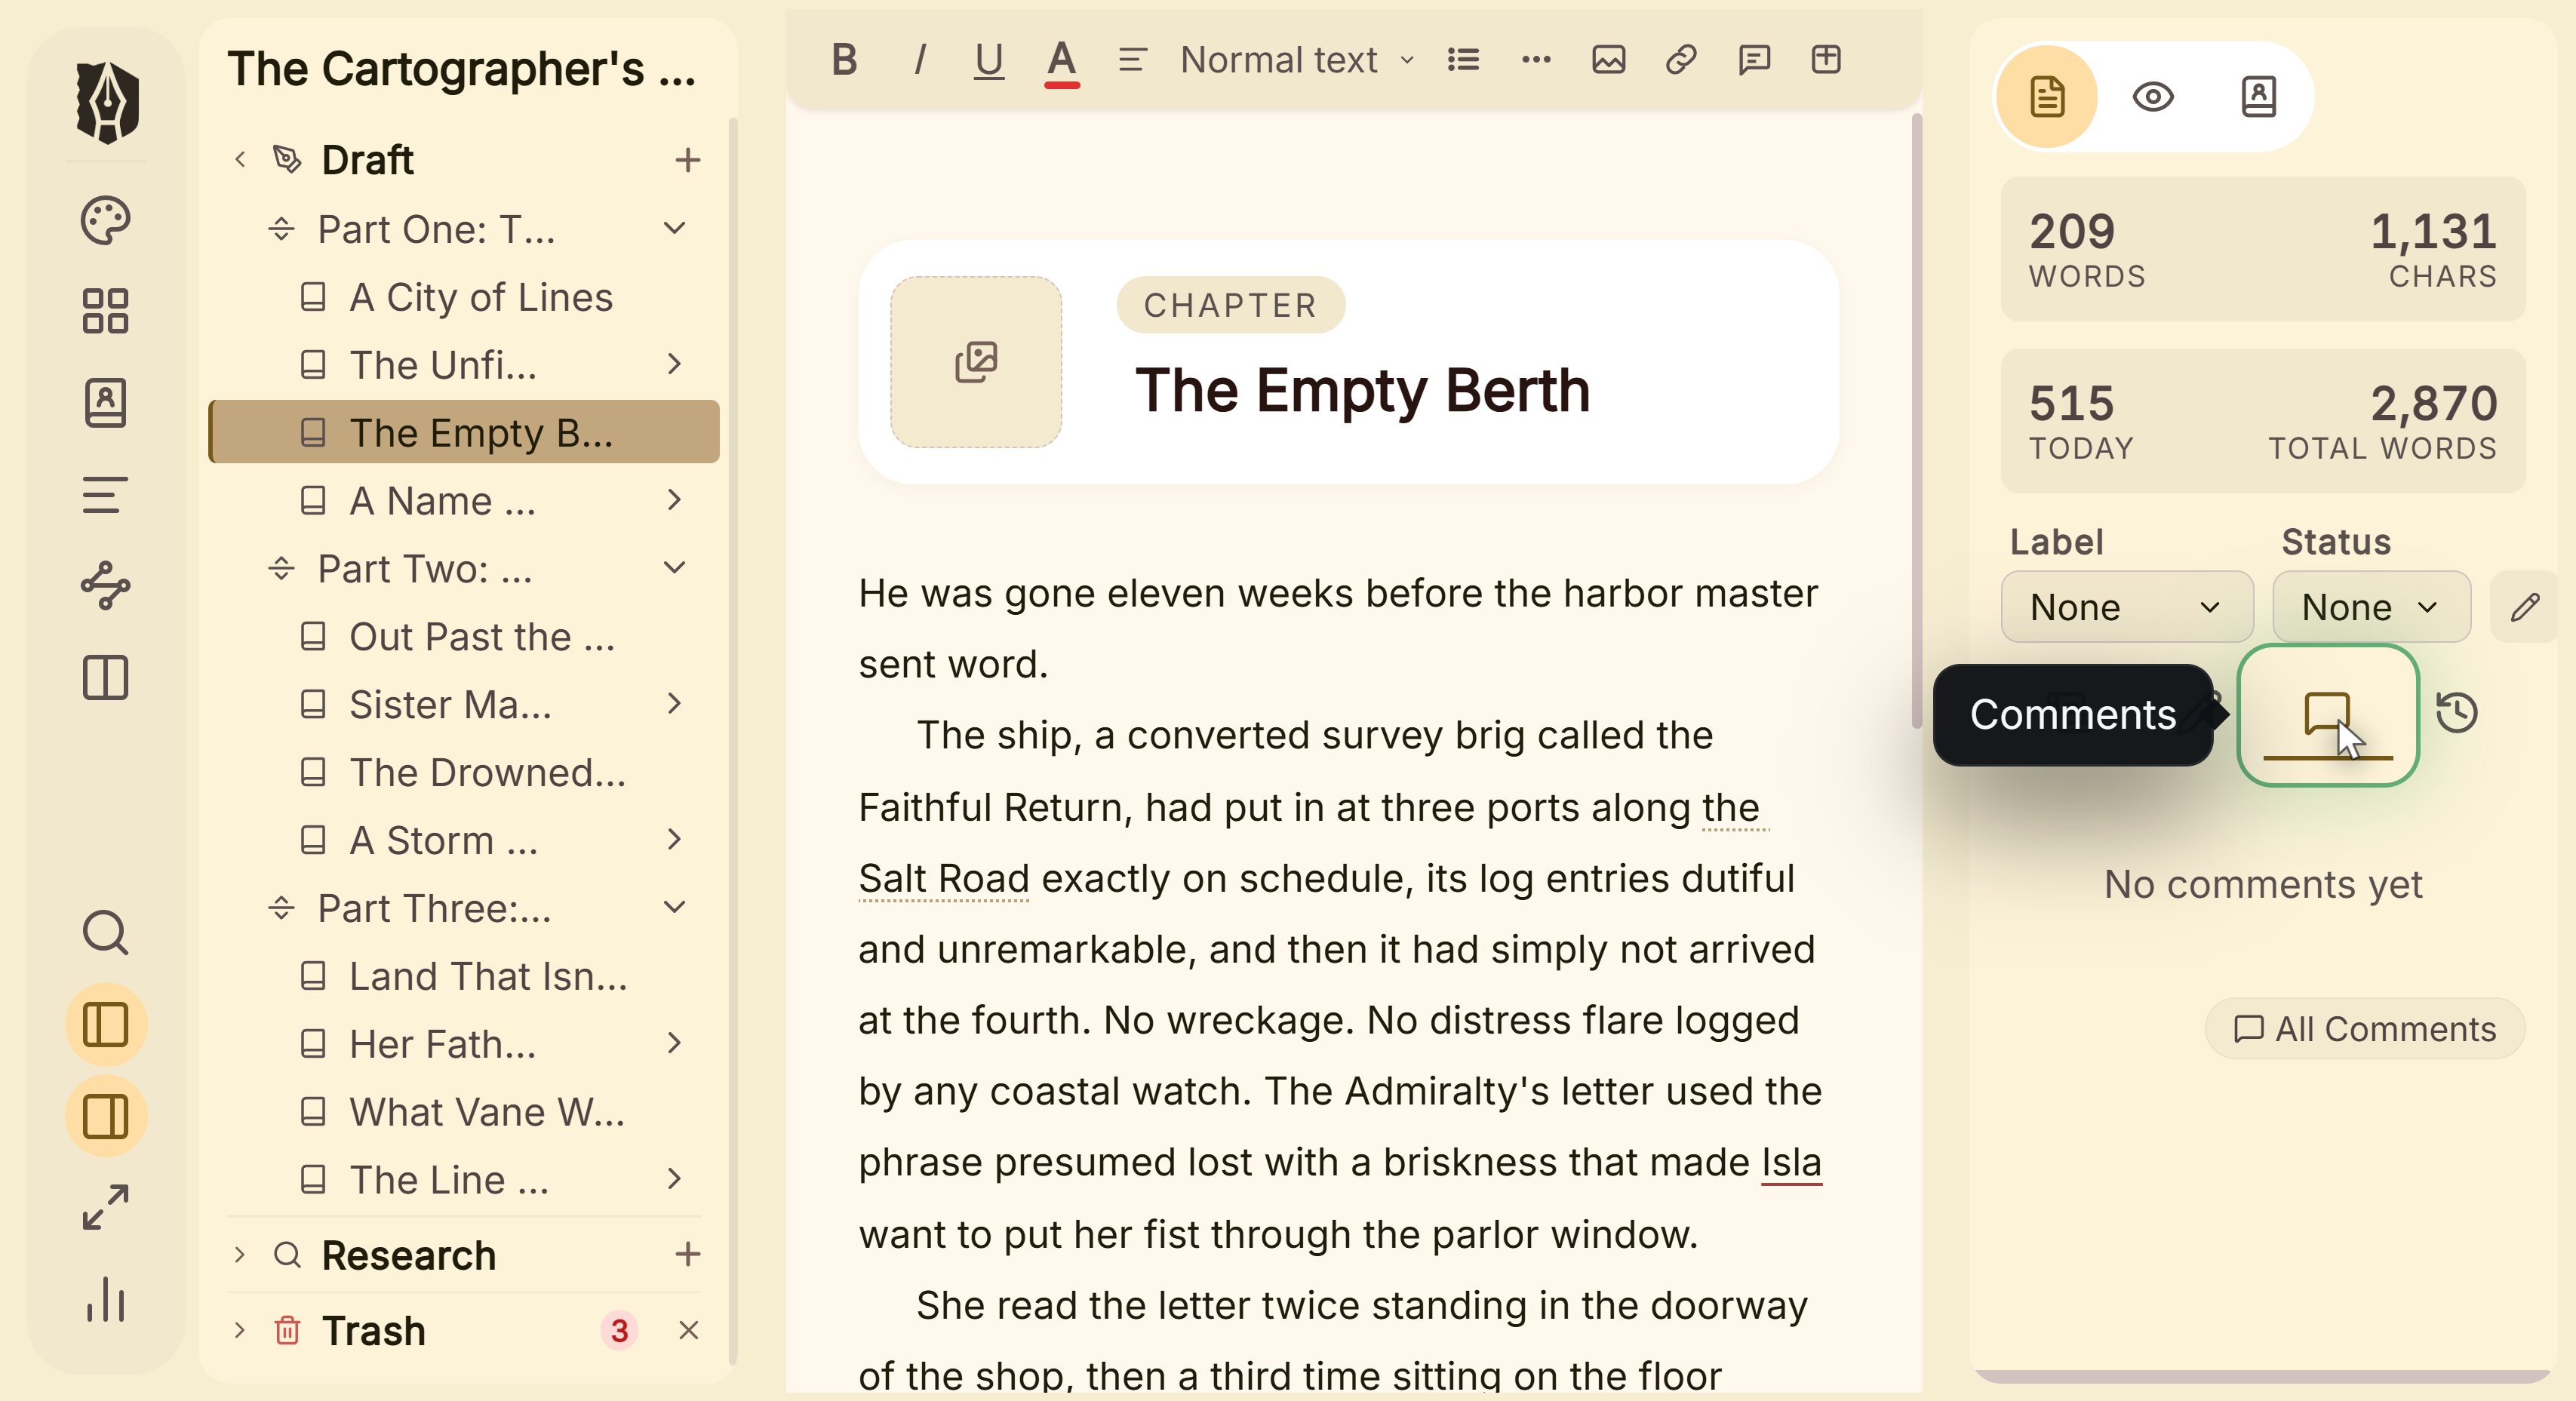2576x1401 pixels.
Task: Open the corkboard grid view icon
Action: pos(106,311)
